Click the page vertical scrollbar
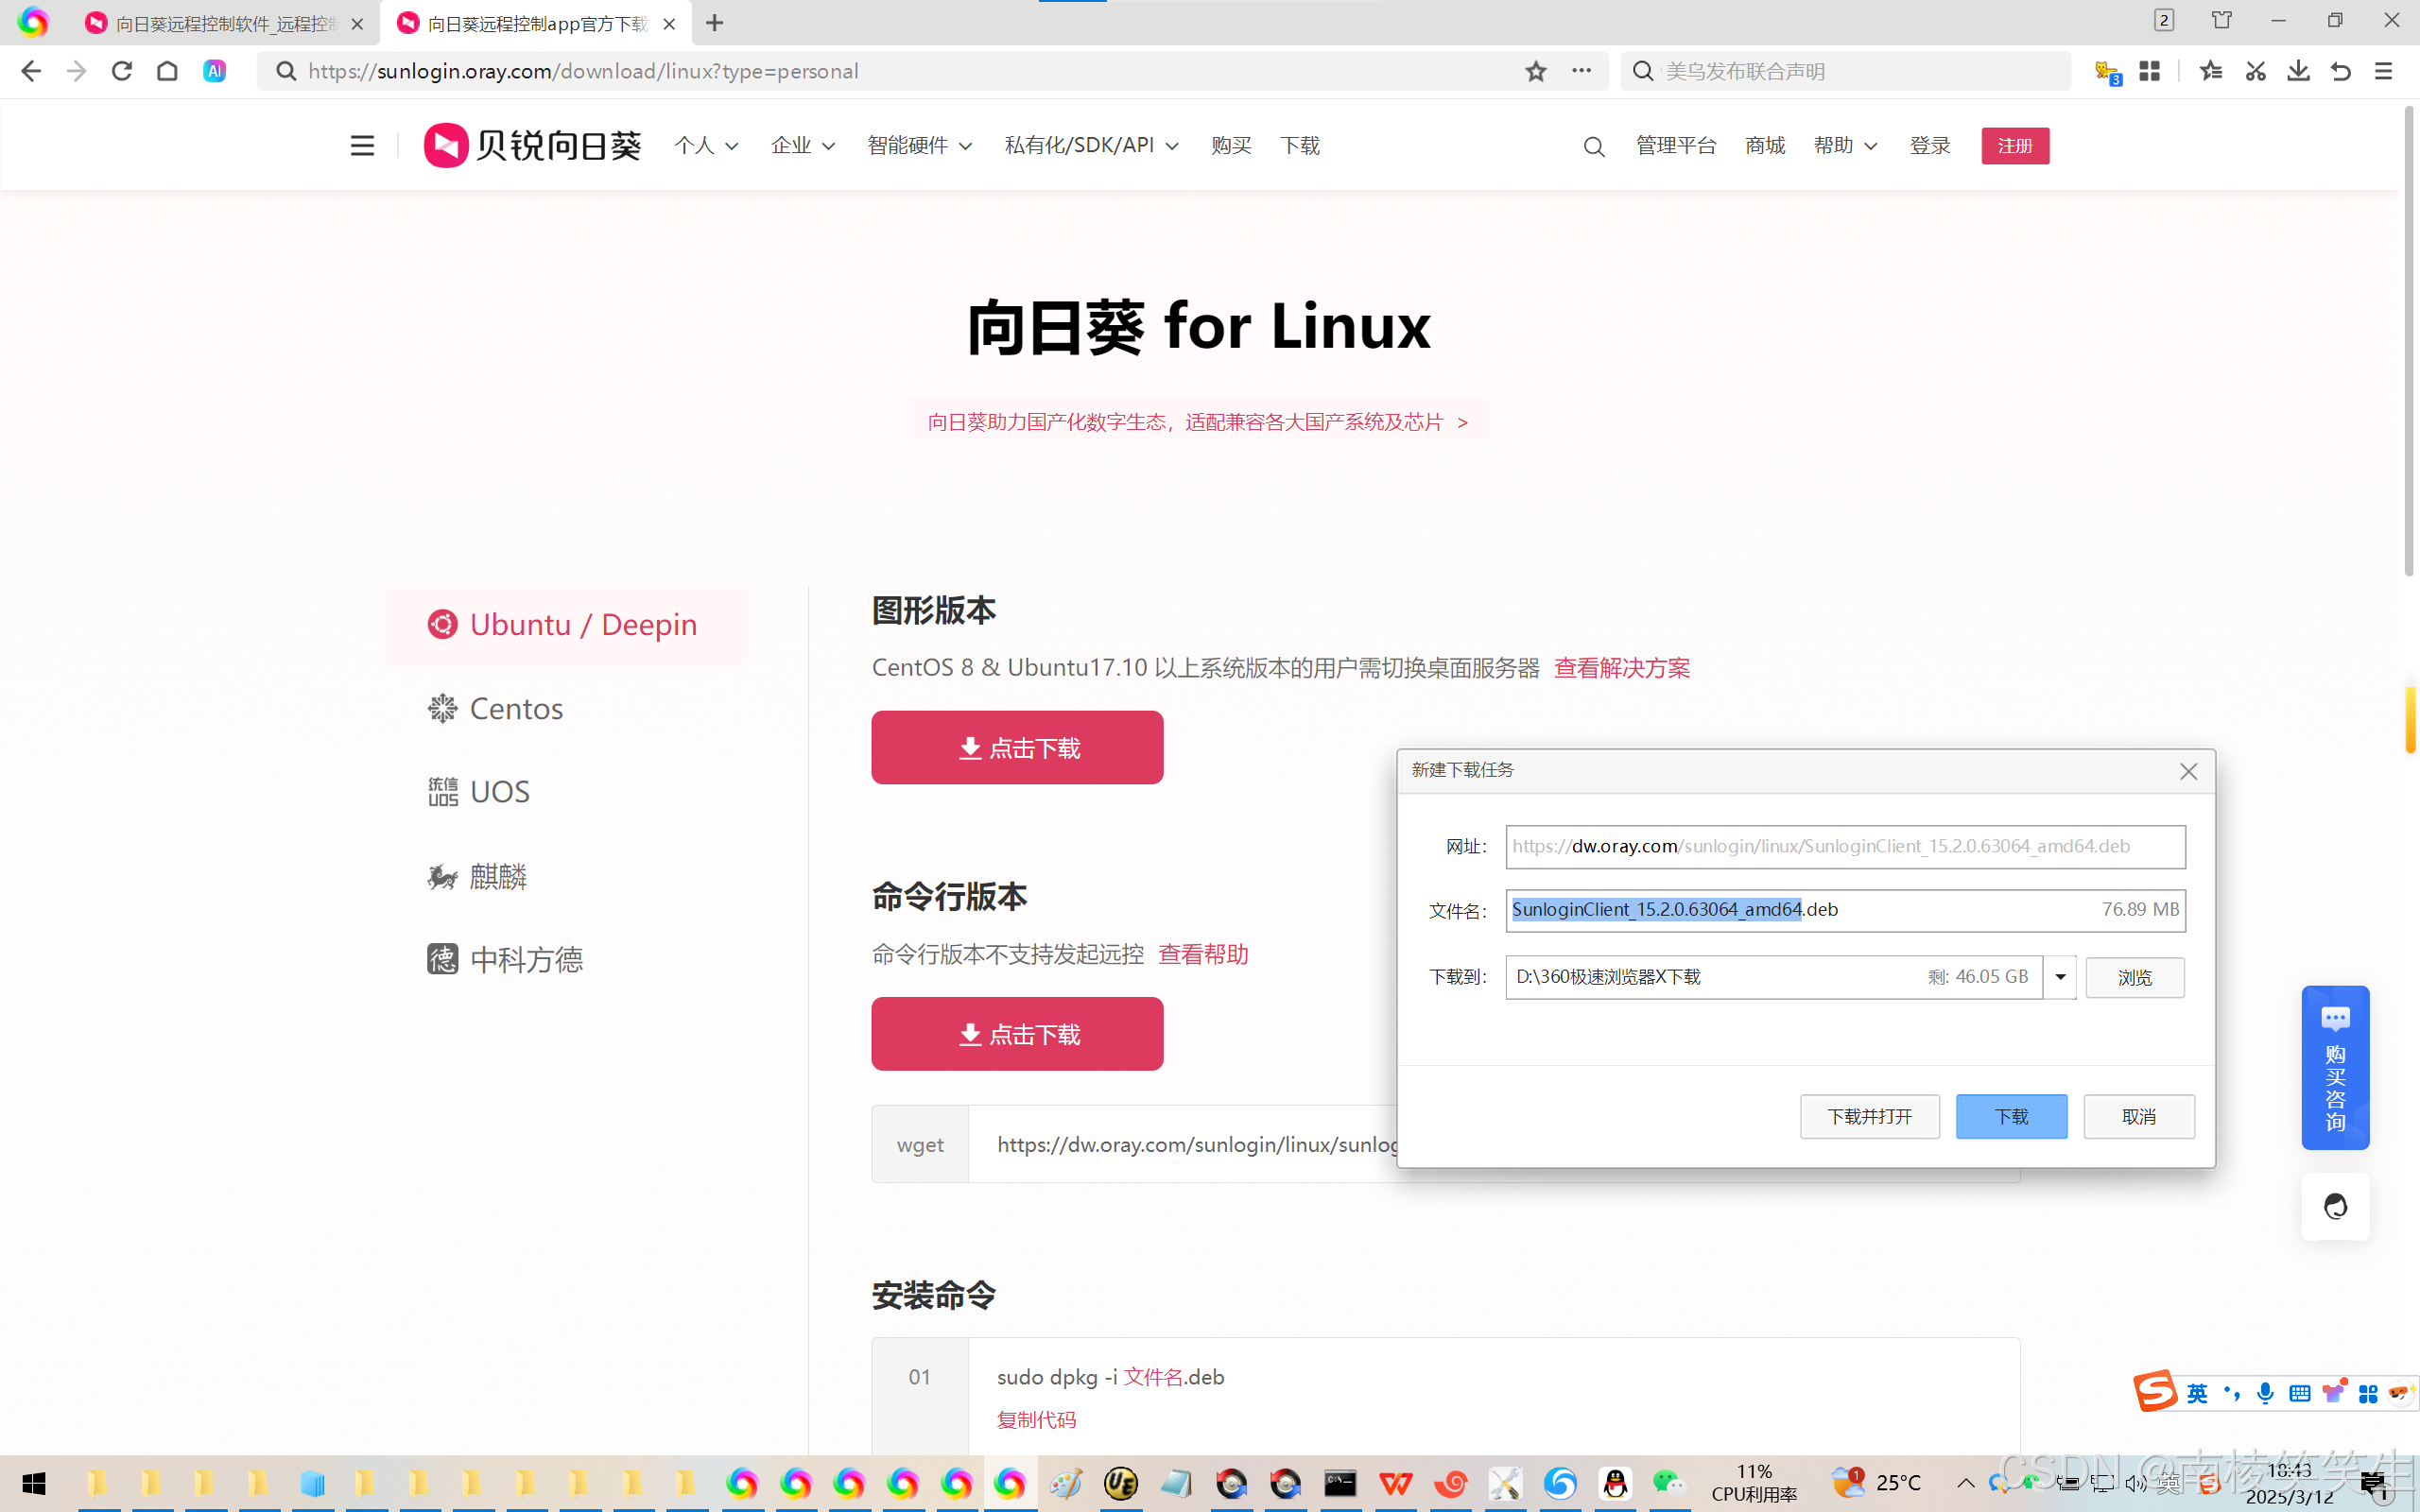 (2409, 340)
